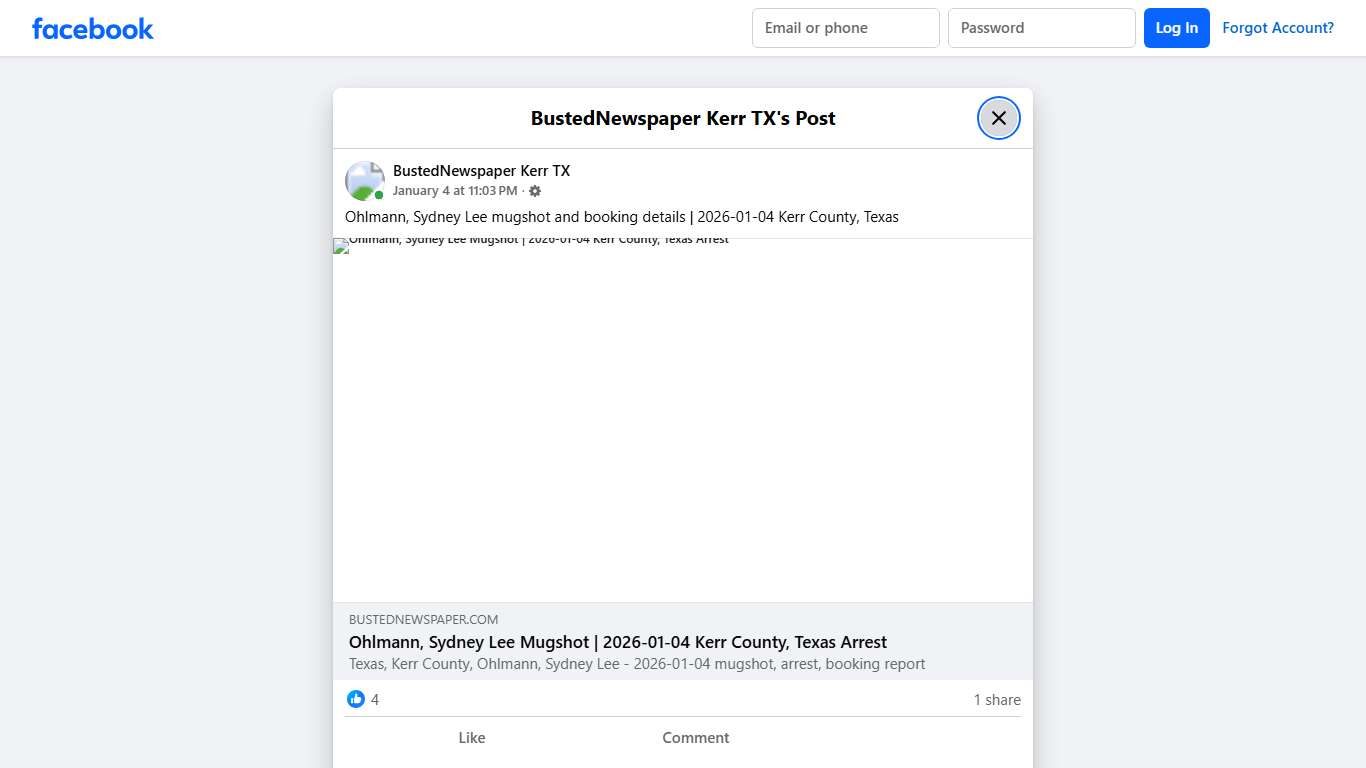Like the post
1366x768 pixels.
[x=471, y=738]
